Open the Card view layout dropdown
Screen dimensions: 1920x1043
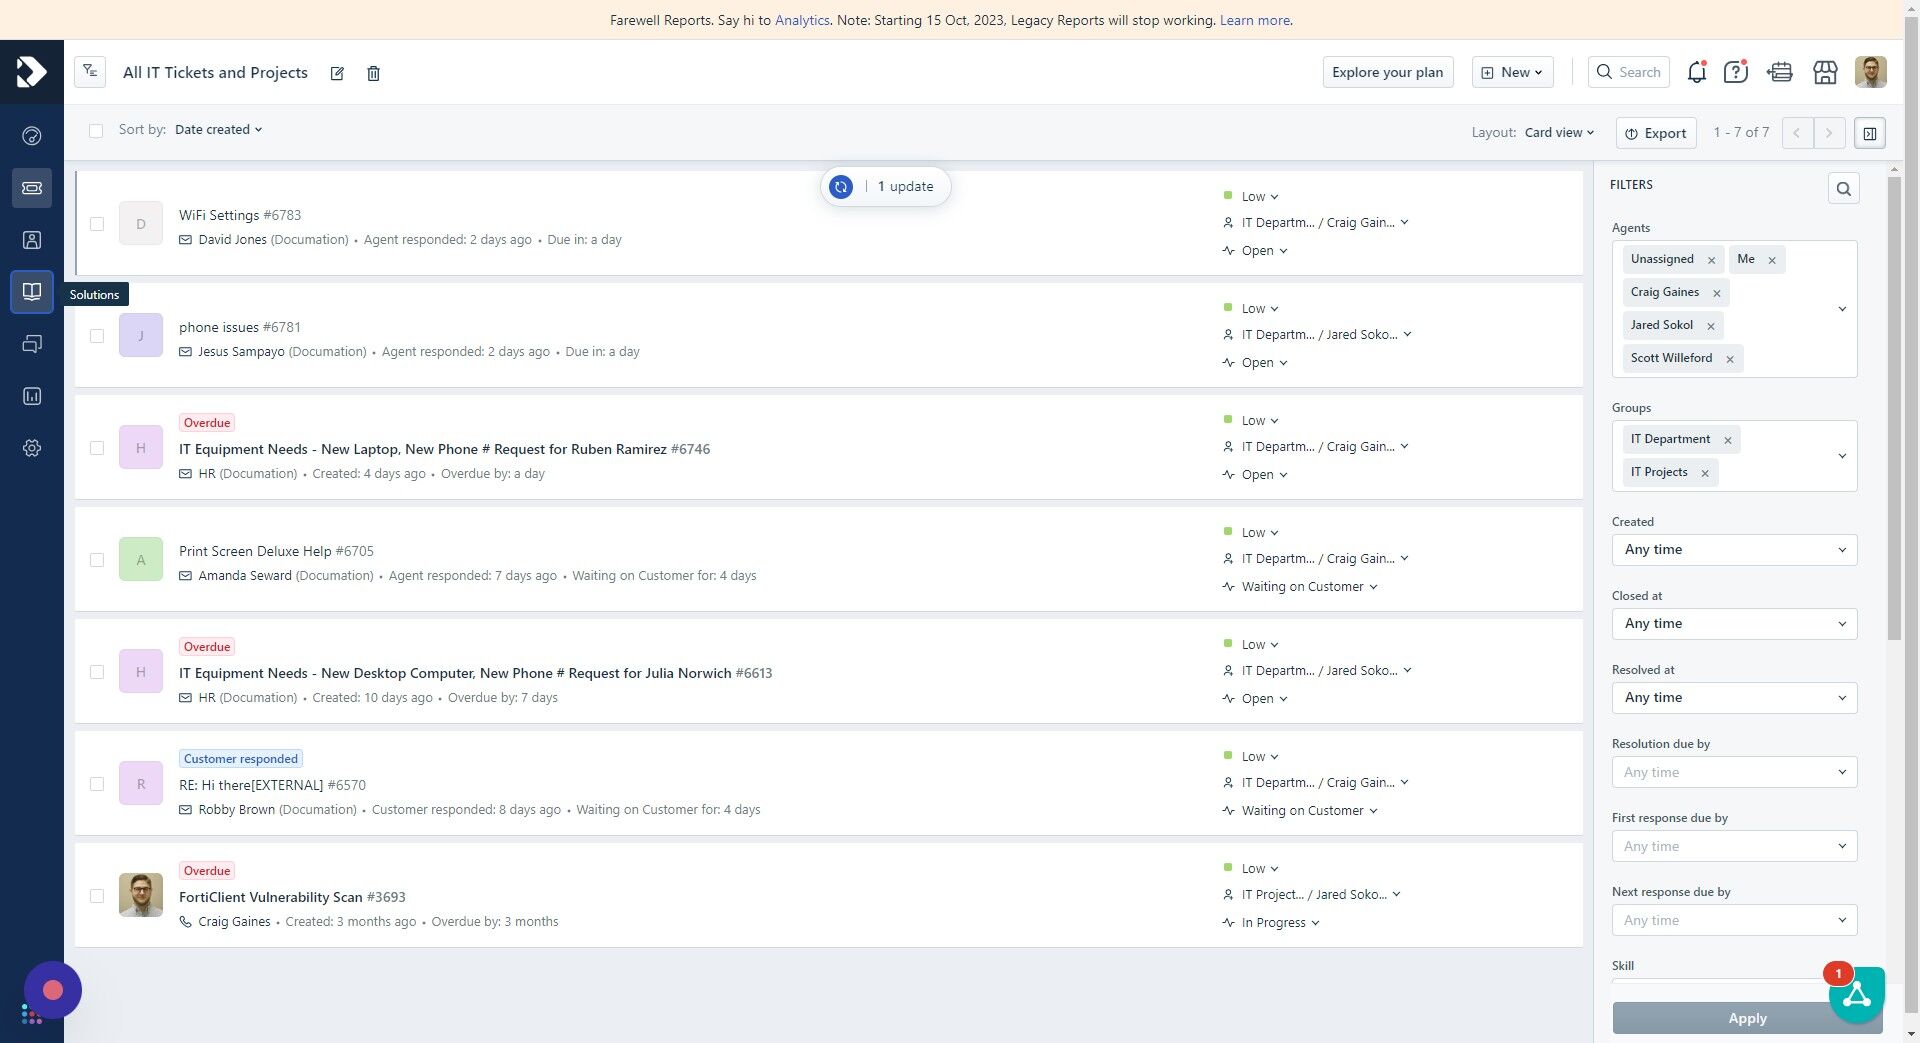coord(1557,132)
